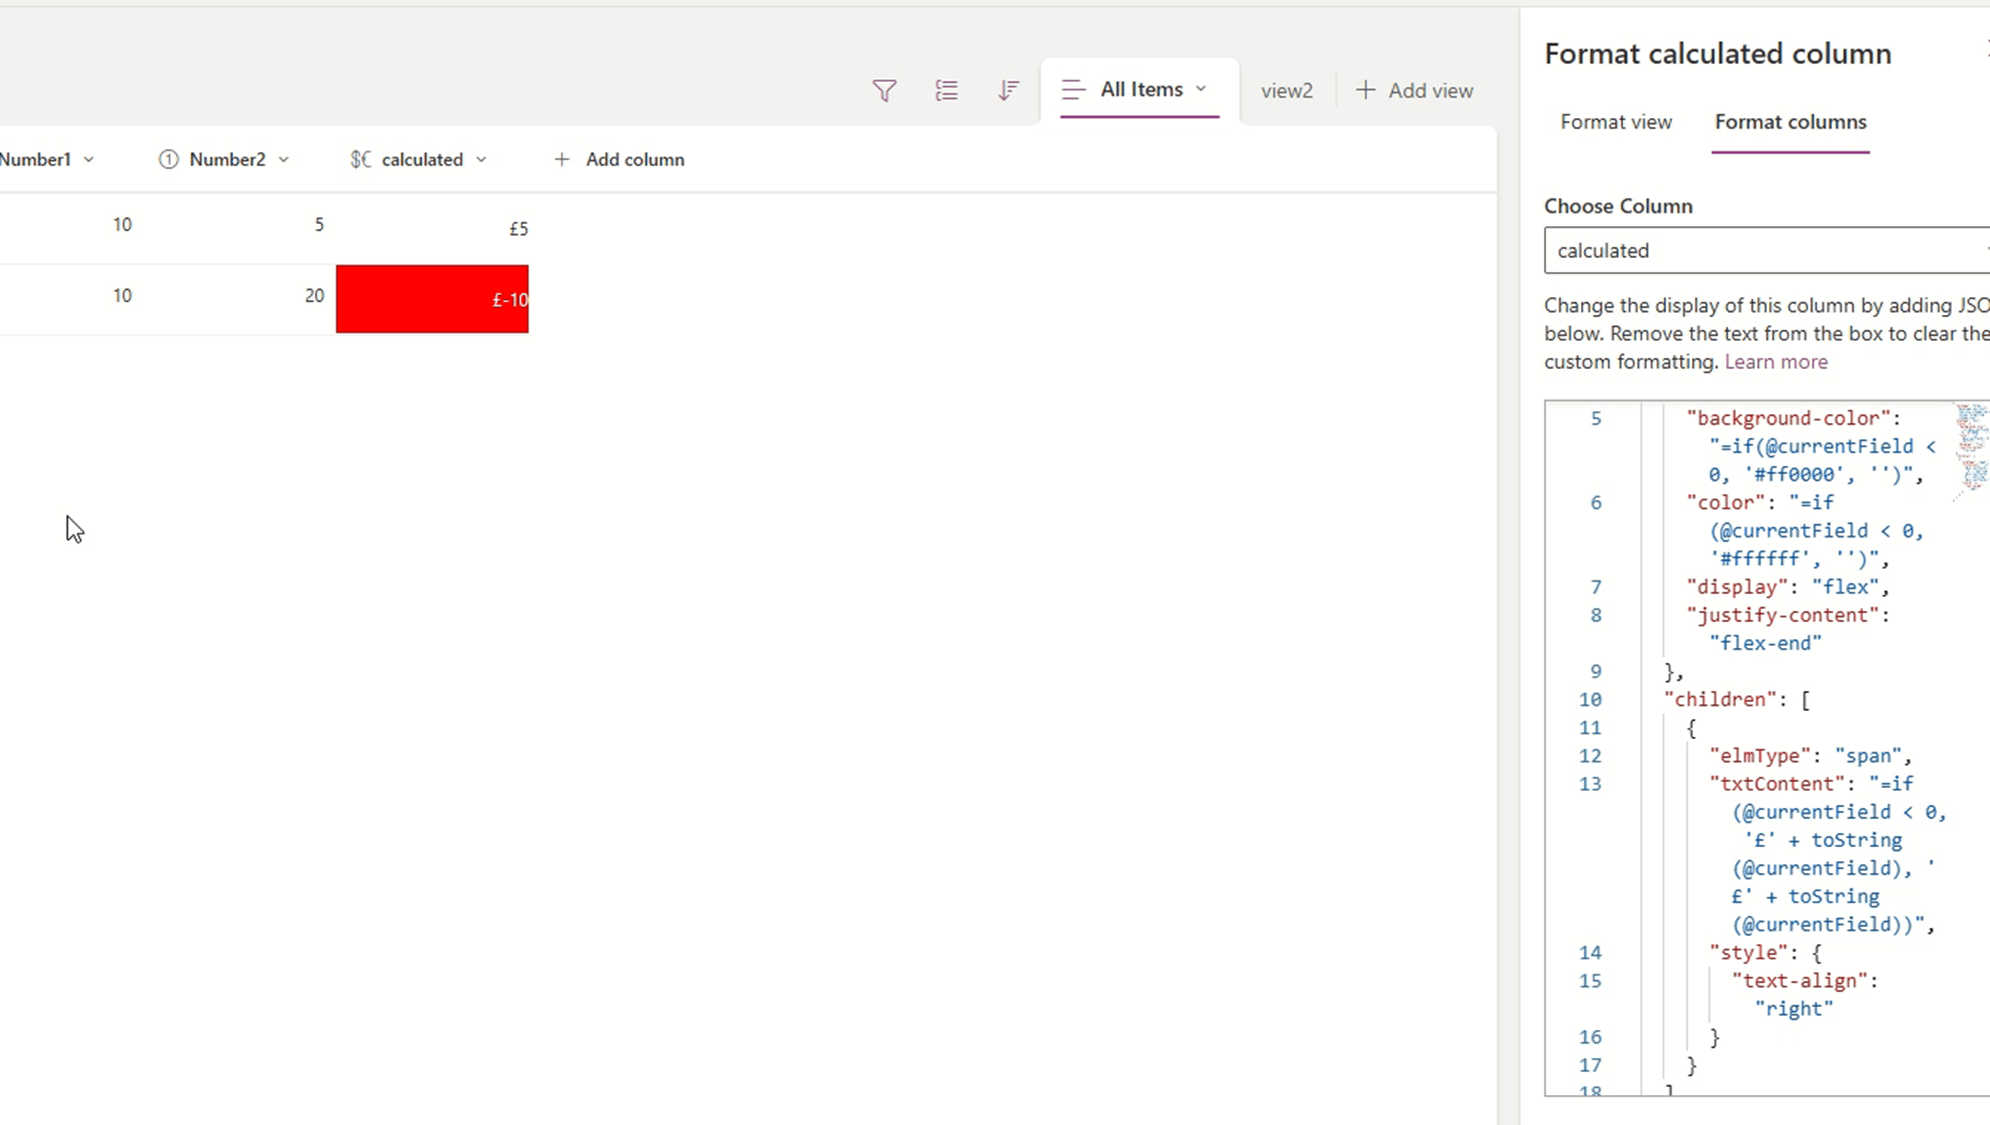Open the Choose Column combo box
Screen dimensions: 1990x1125
[1766, 250]
